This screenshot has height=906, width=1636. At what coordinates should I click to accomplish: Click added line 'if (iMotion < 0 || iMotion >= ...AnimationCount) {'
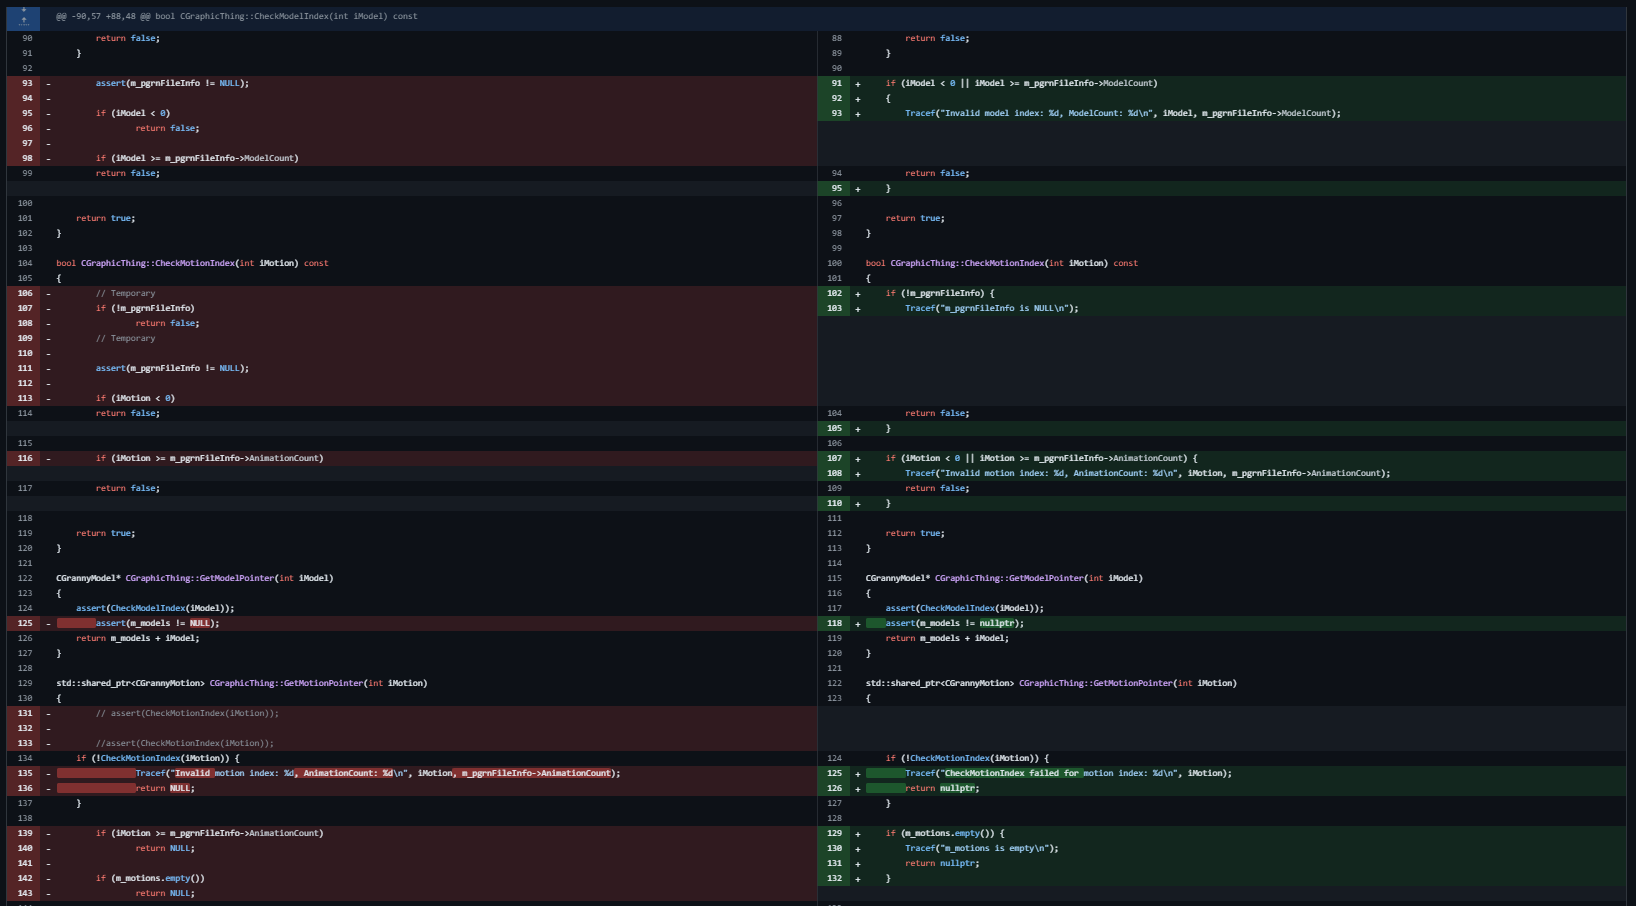click(x=1041, y=458)
